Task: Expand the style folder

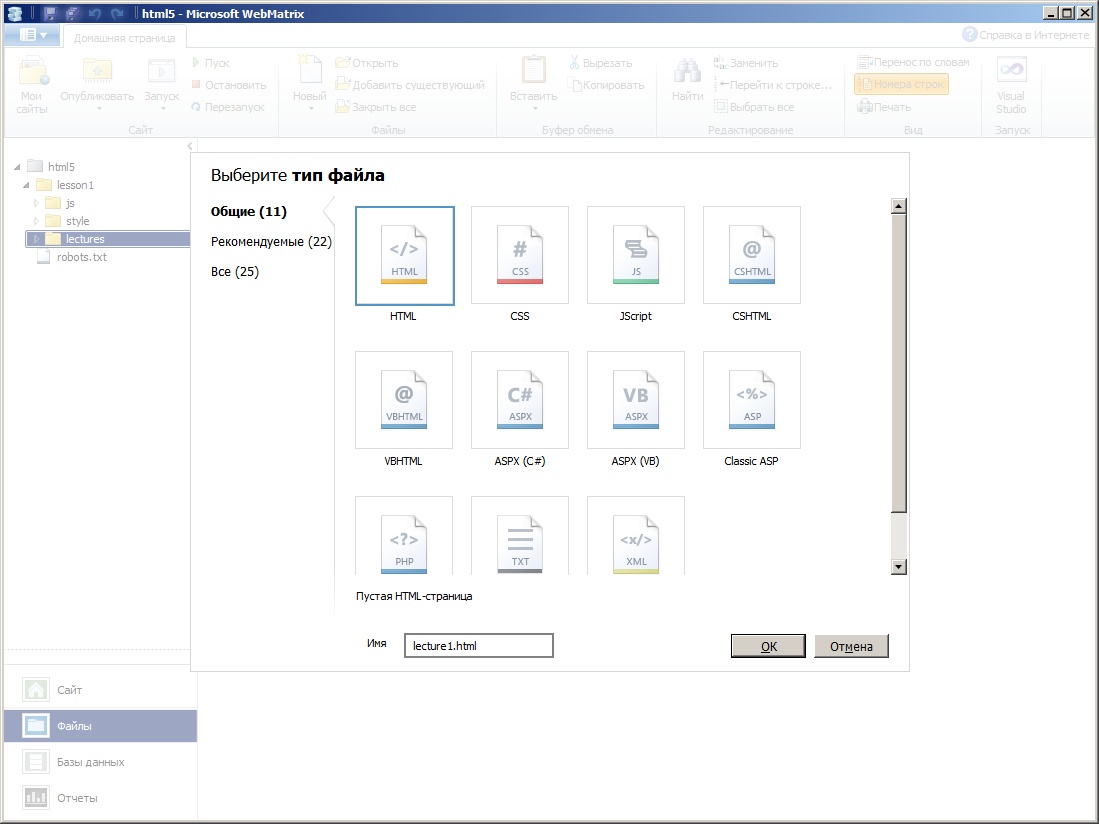Action: (36, 221)
